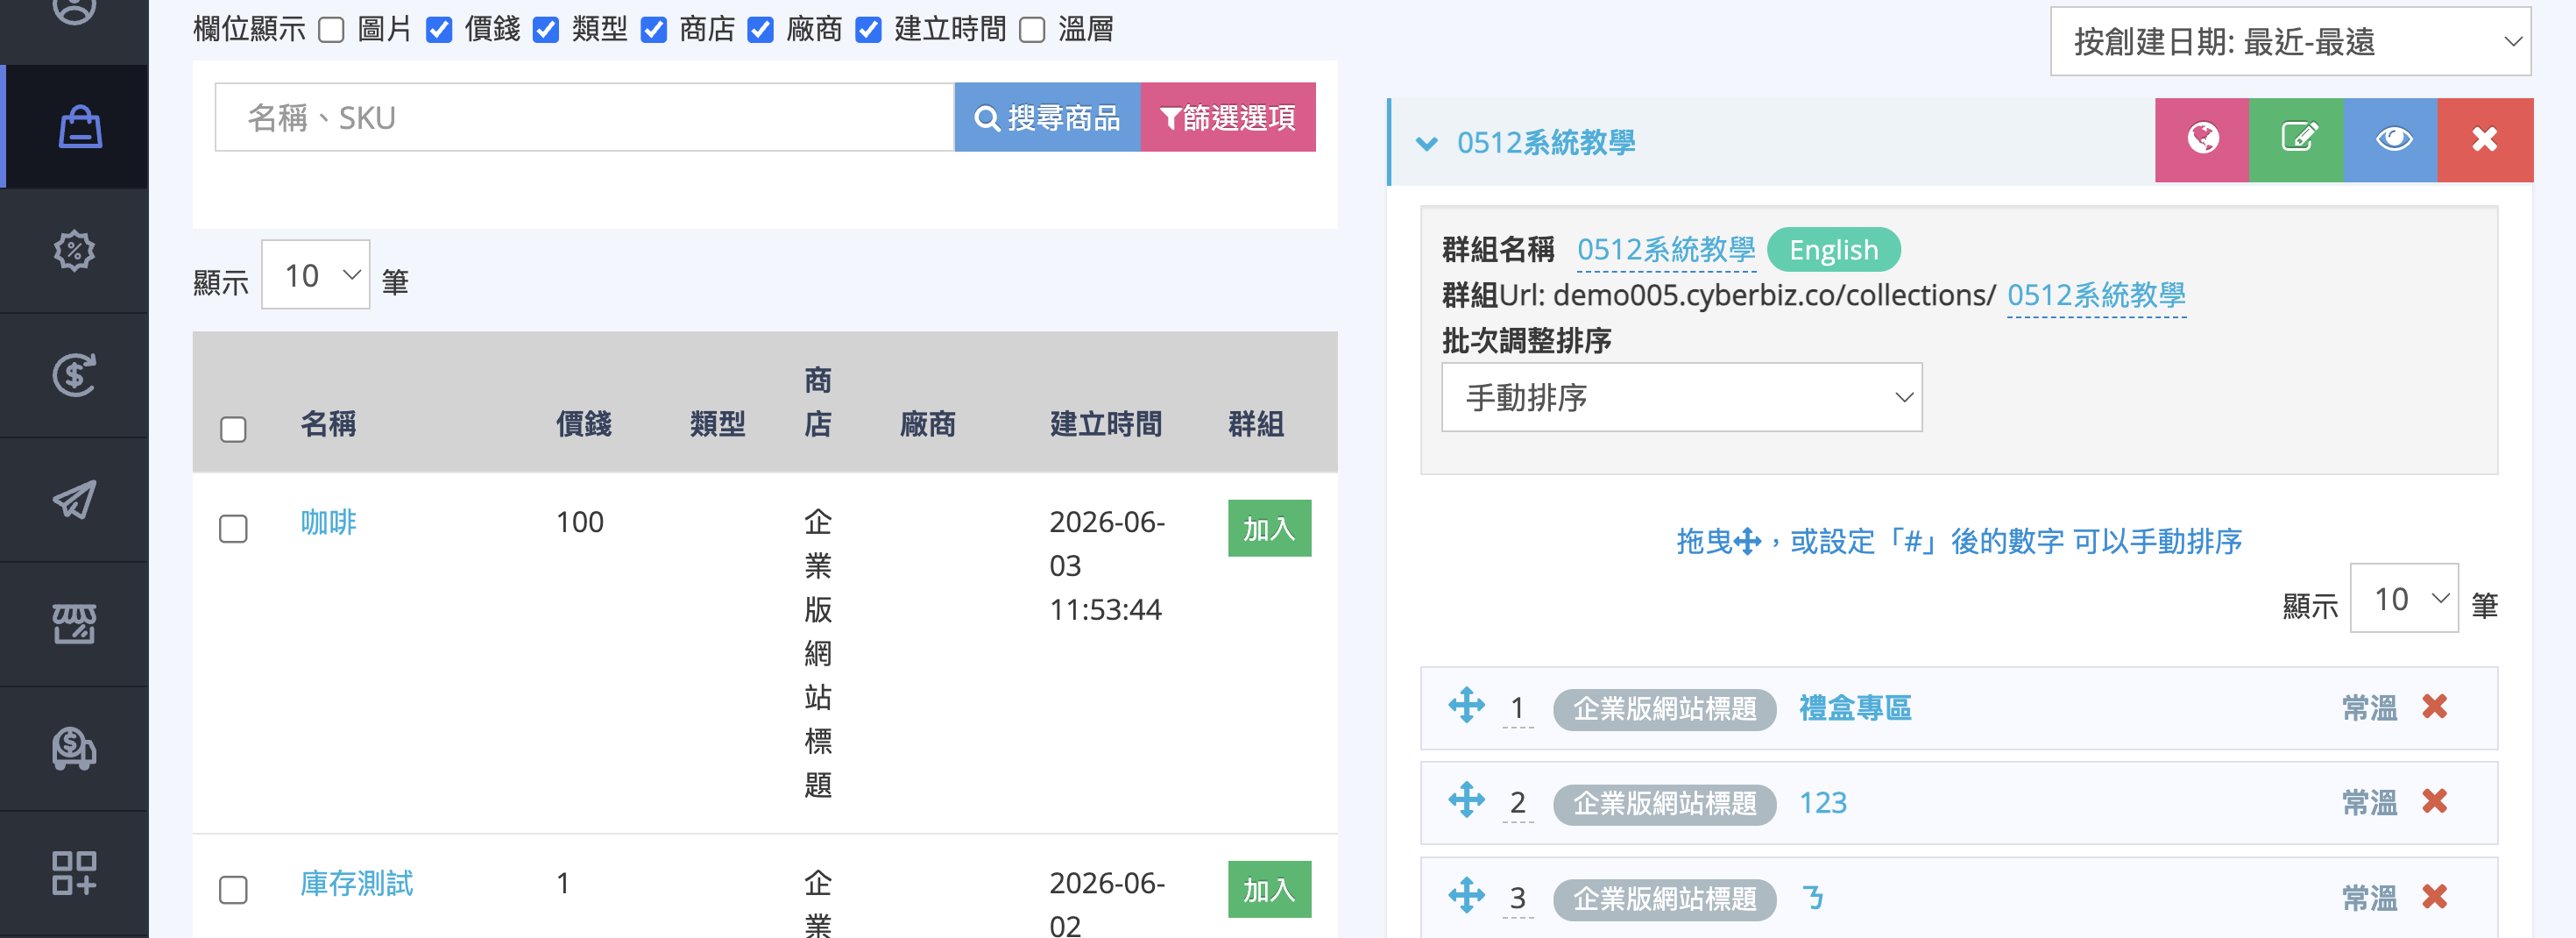Remove item ㄋ from the group

[x=2435, y=896]
